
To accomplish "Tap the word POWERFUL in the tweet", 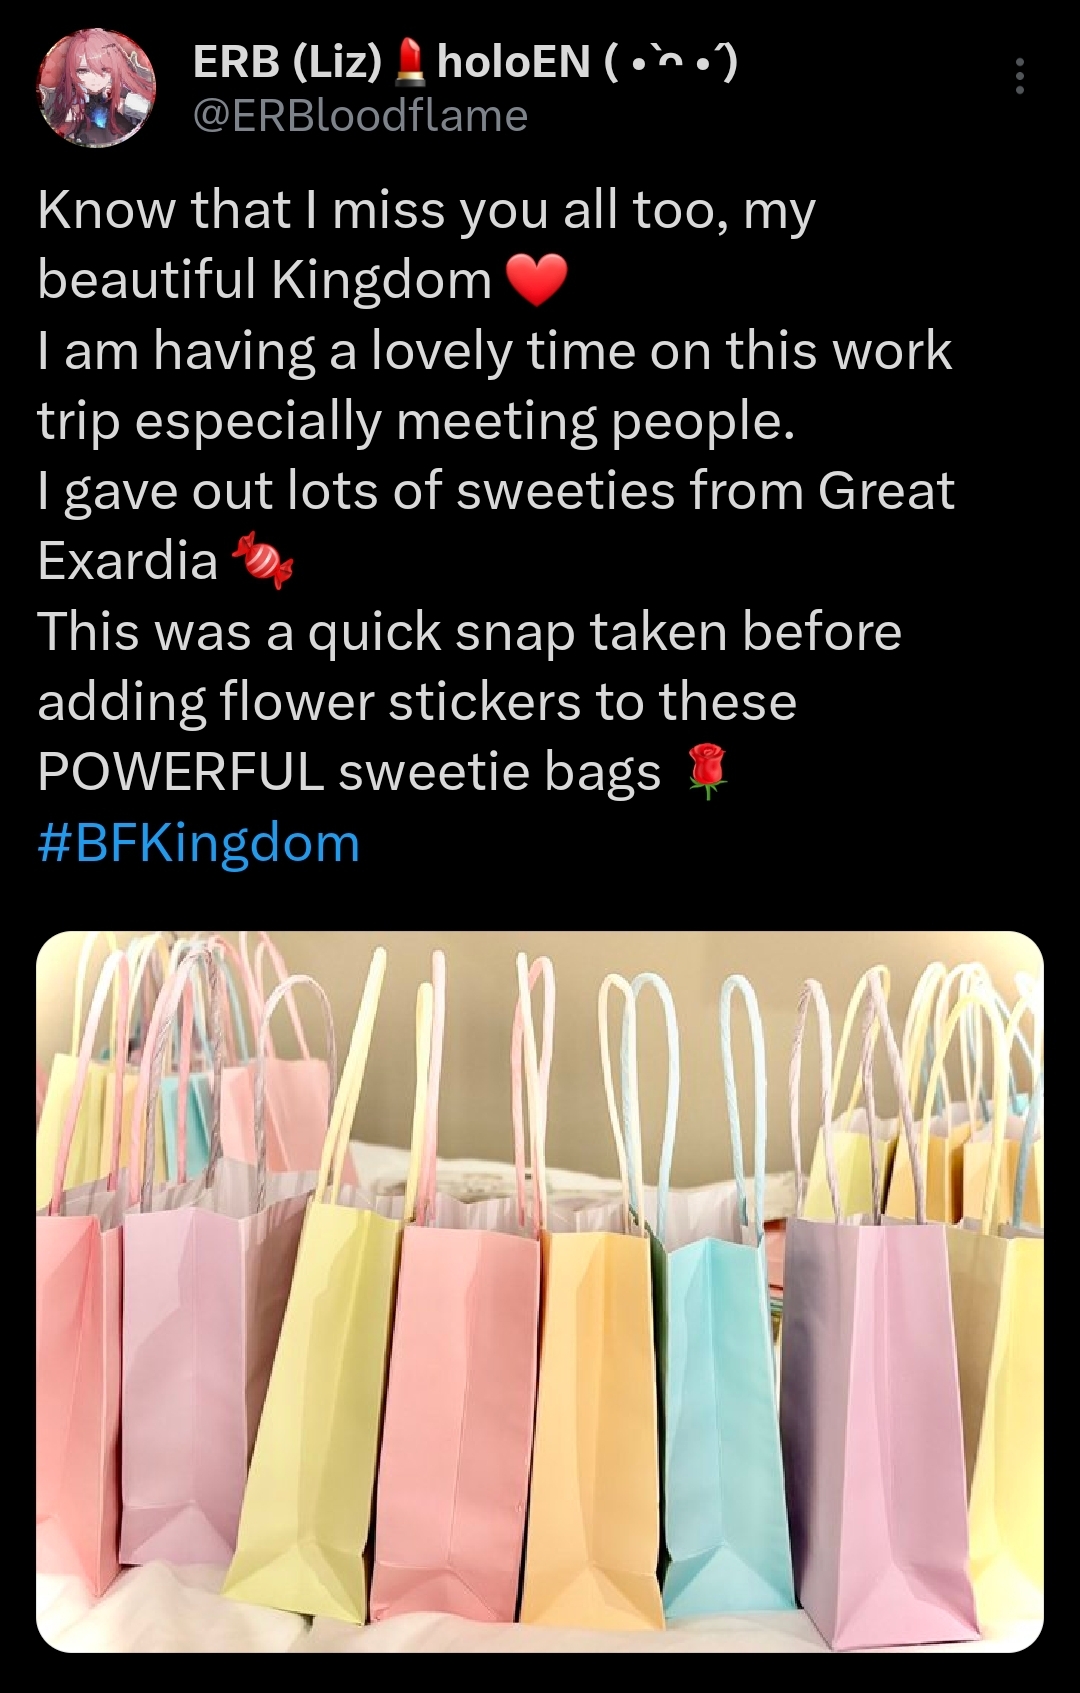I will (x=181, y=772).
